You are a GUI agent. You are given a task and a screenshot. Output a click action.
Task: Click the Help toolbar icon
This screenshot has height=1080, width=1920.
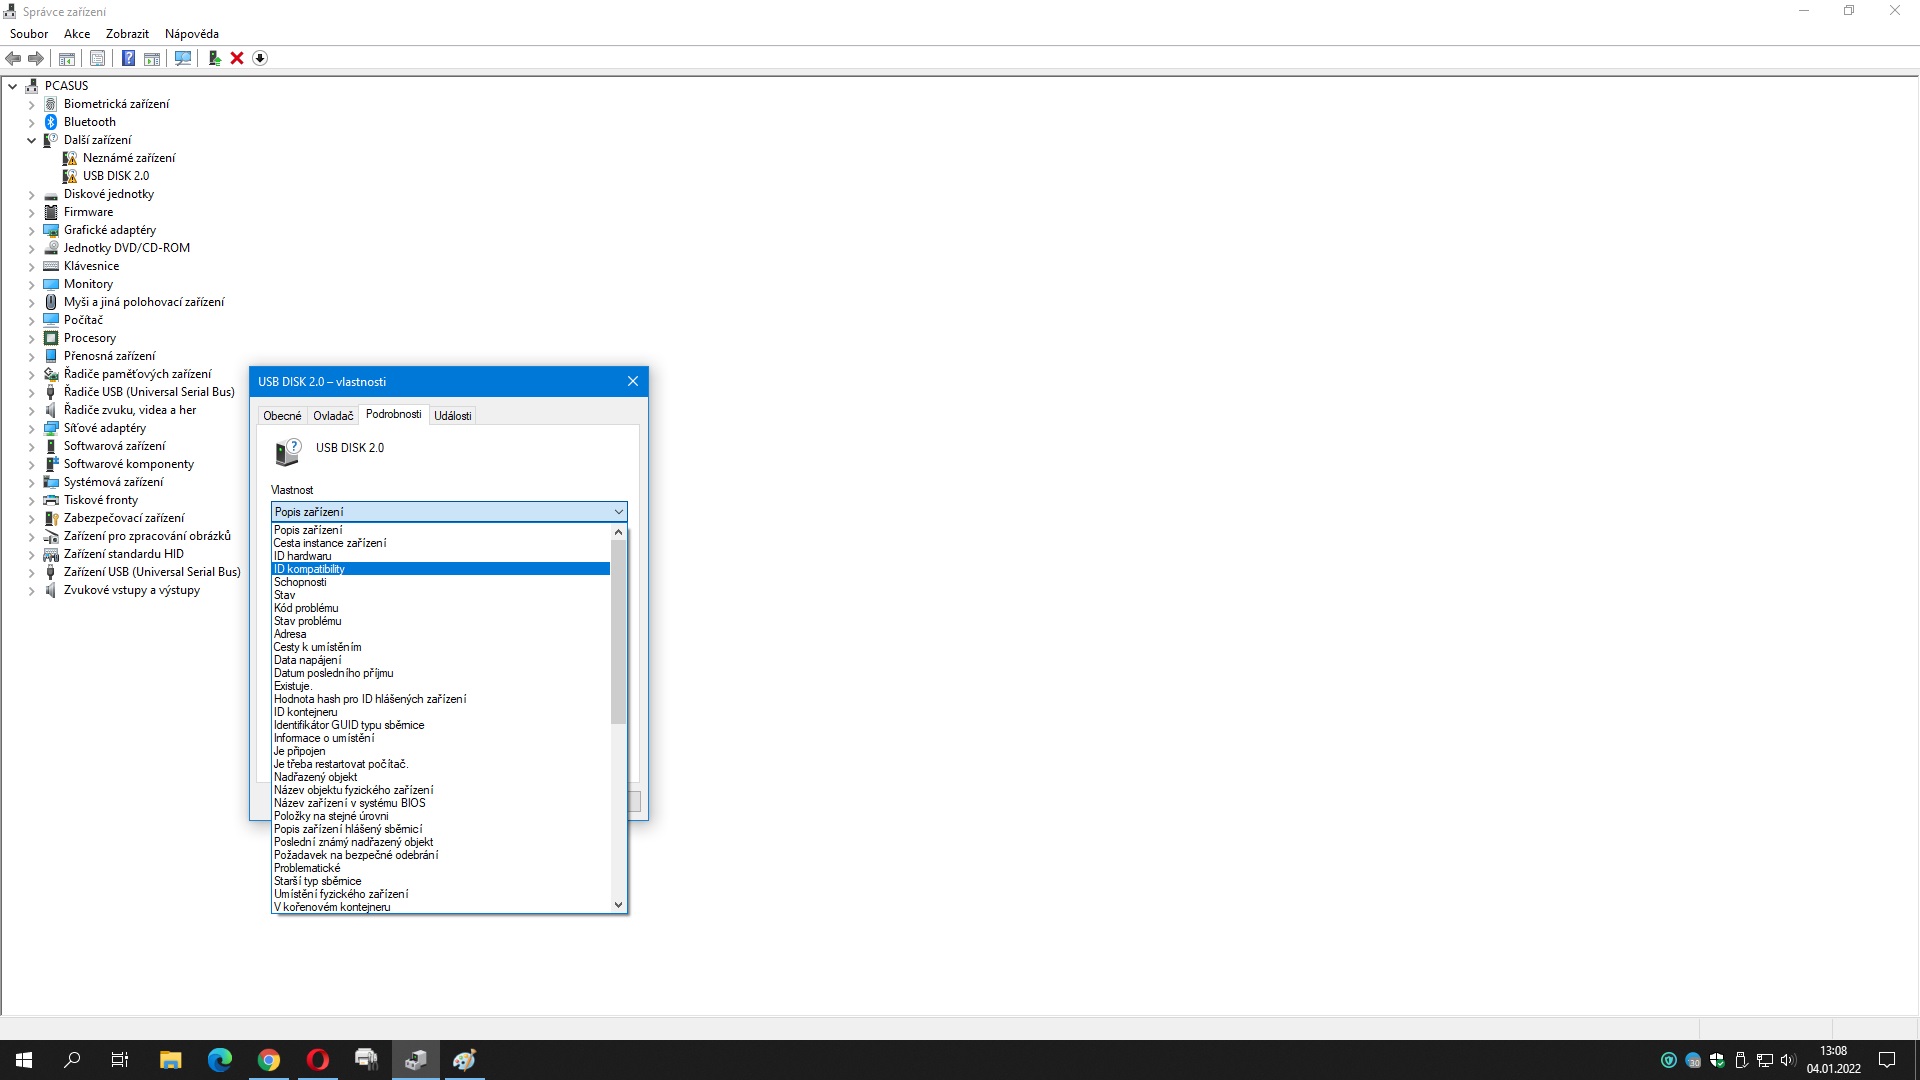pyautogui.click(x=128, y=58)
